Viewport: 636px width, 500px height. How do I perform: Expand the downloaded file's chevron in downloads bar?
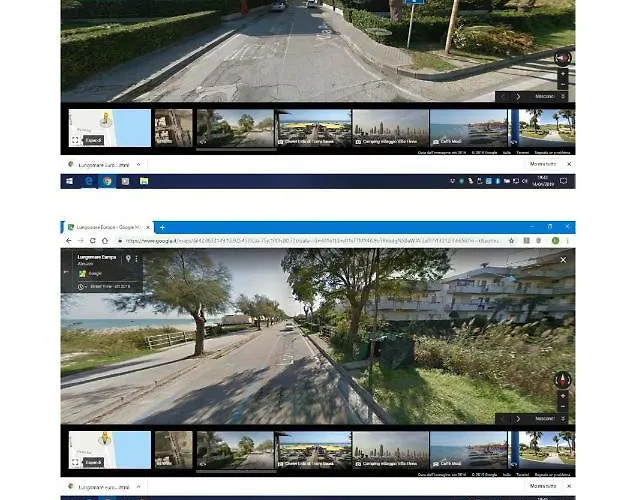point(137,163)
